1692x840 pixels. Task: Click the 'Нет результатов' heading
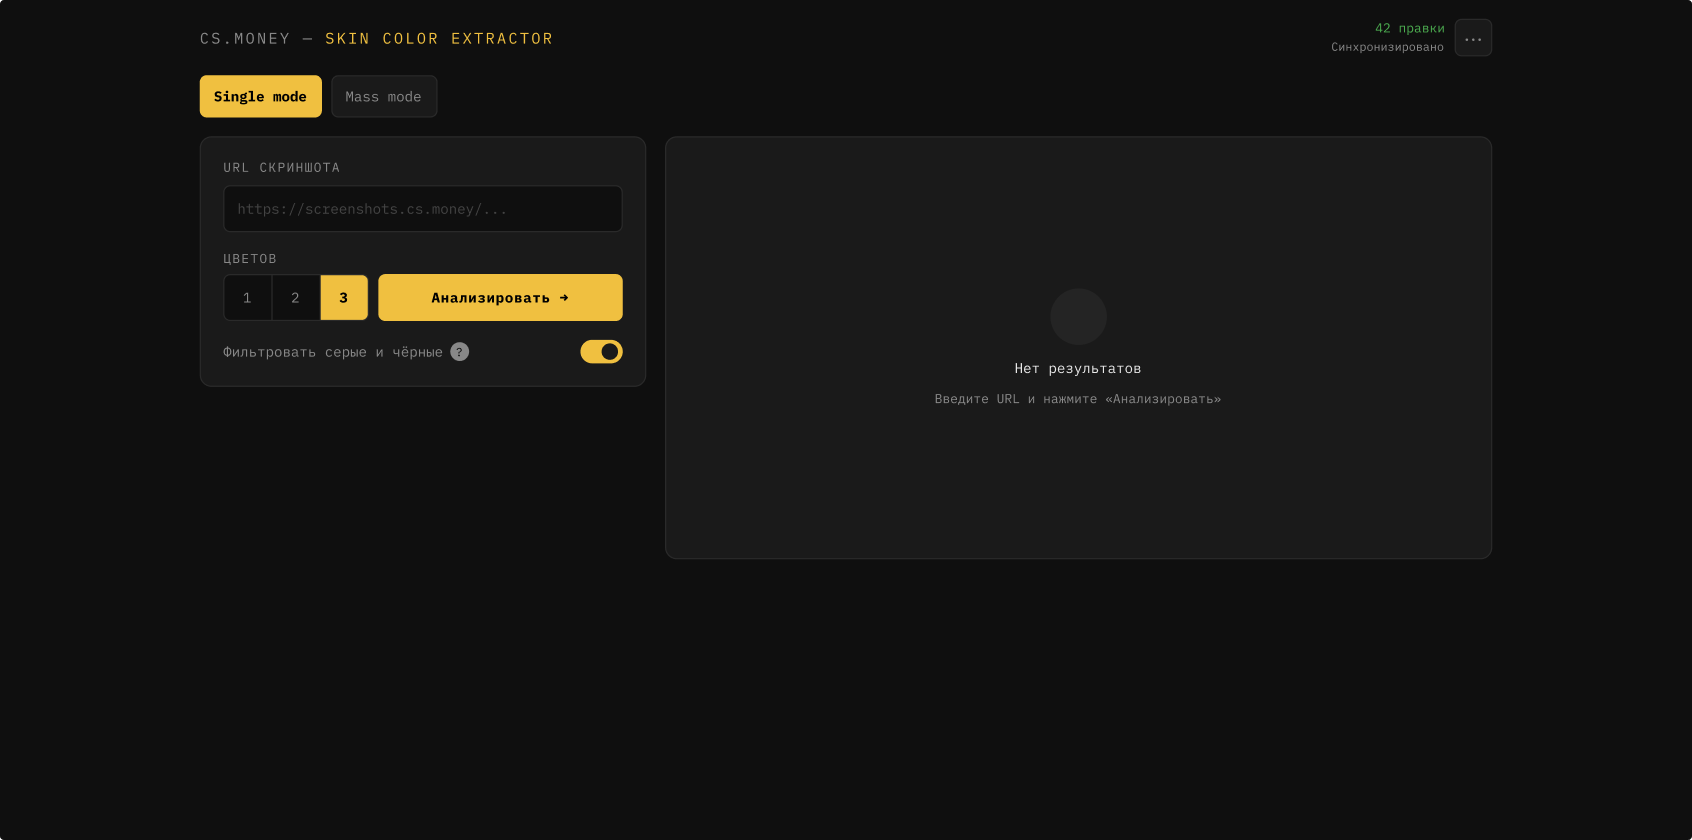point(1078,368)
